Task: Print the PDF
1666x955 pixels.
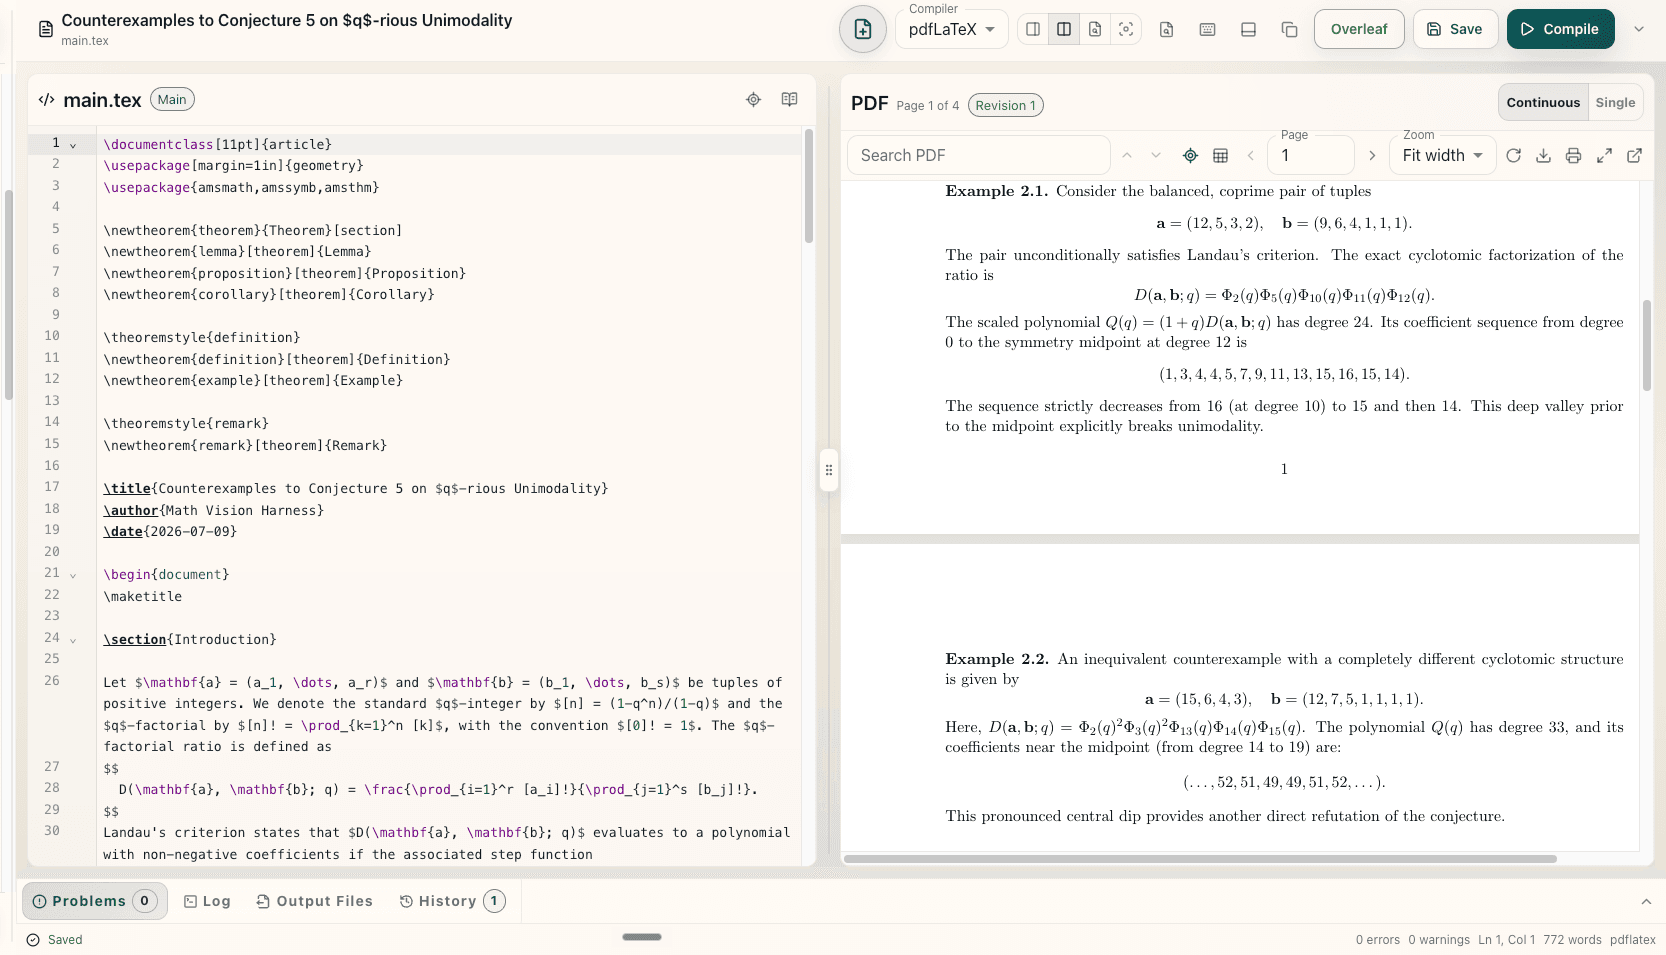Action: coord(1573,155)
